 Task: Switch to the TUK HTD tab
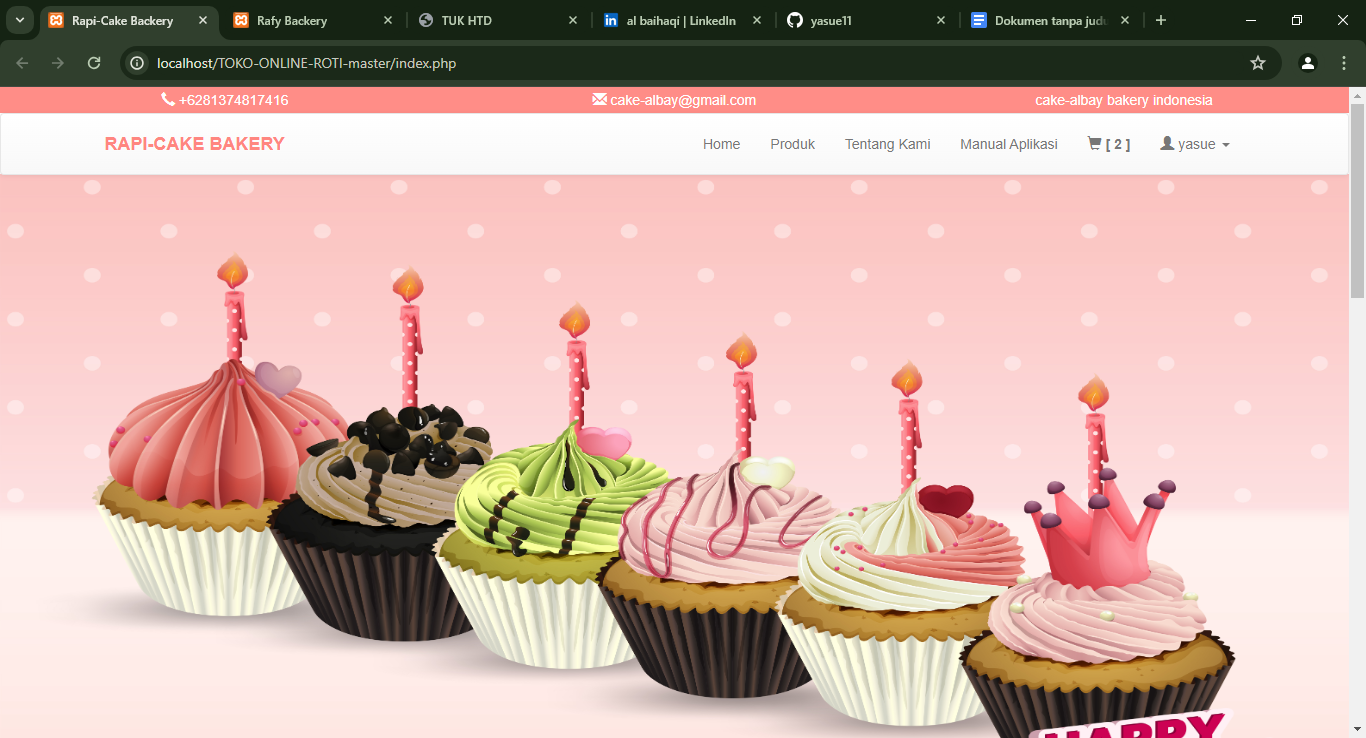(497, 20)
